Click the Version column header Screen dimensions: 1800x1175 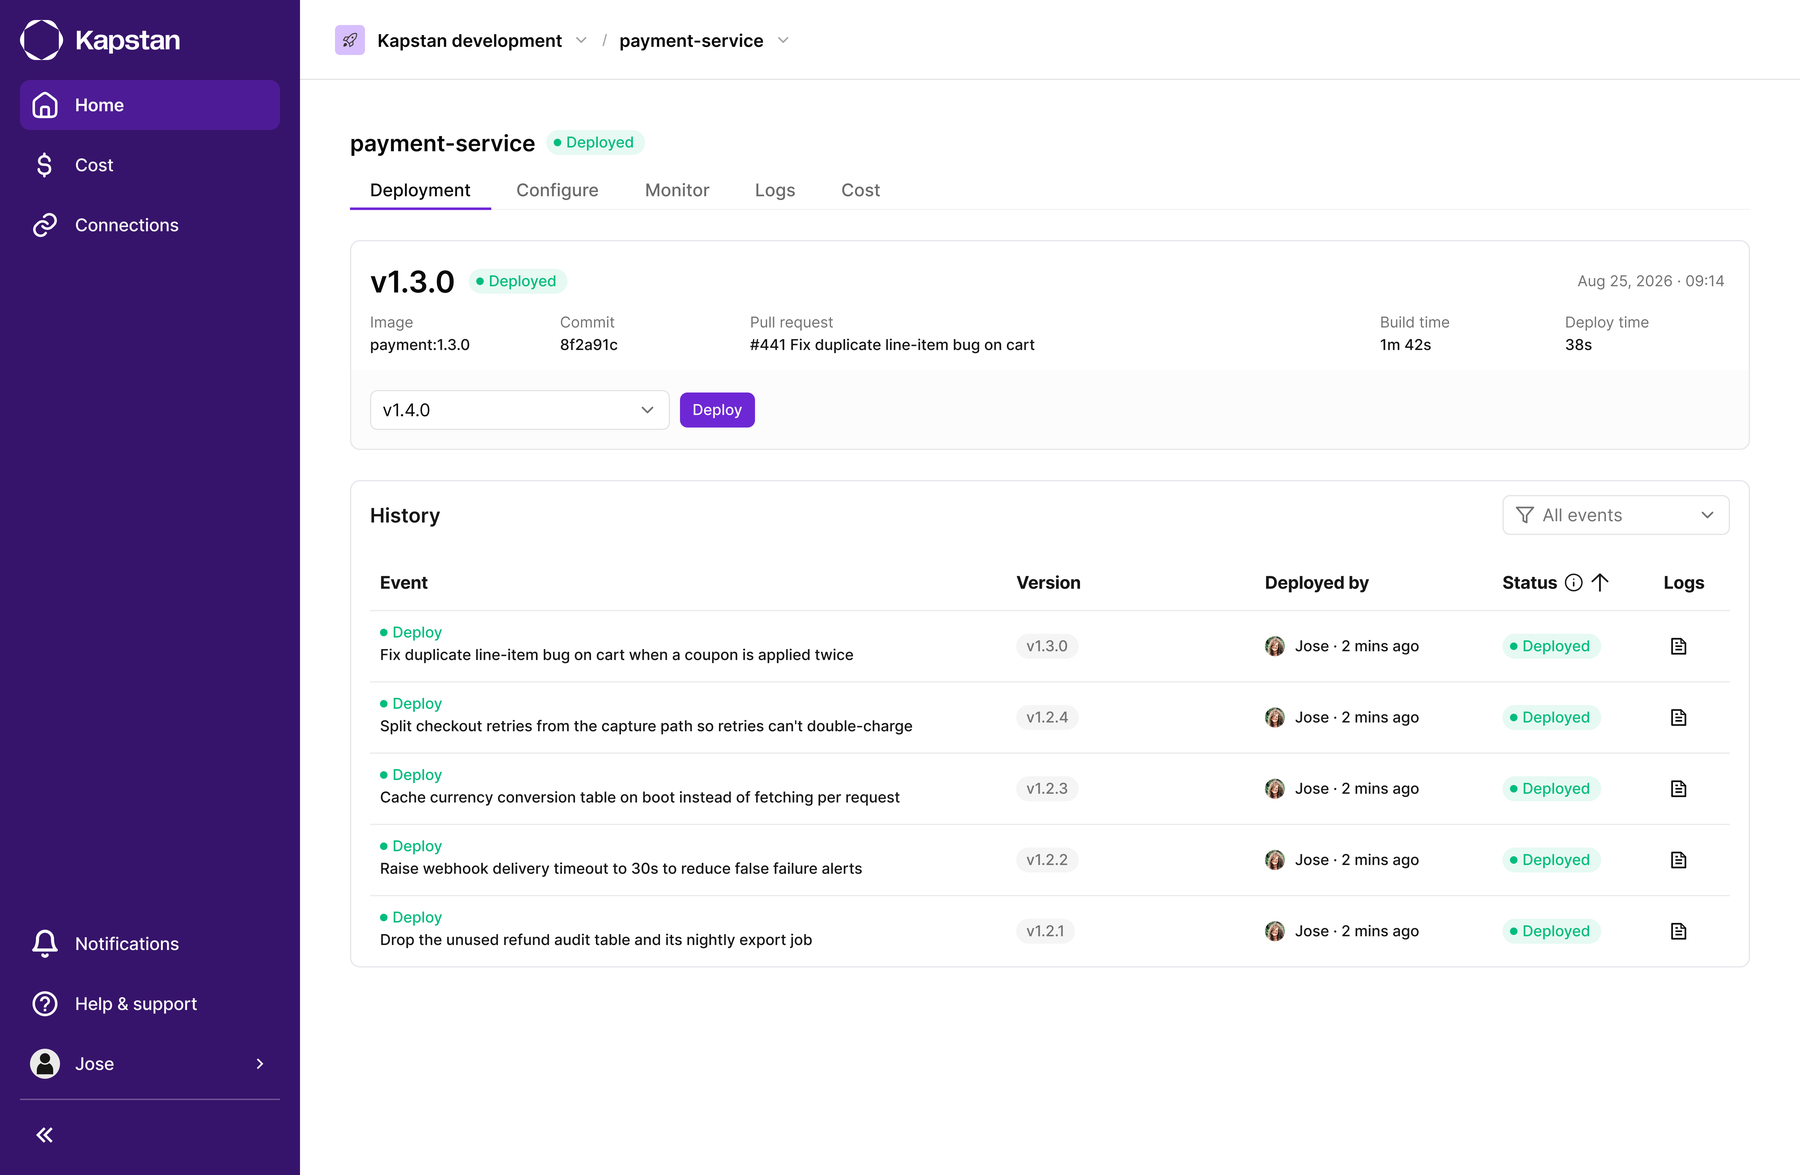(x=1048, y=583)
